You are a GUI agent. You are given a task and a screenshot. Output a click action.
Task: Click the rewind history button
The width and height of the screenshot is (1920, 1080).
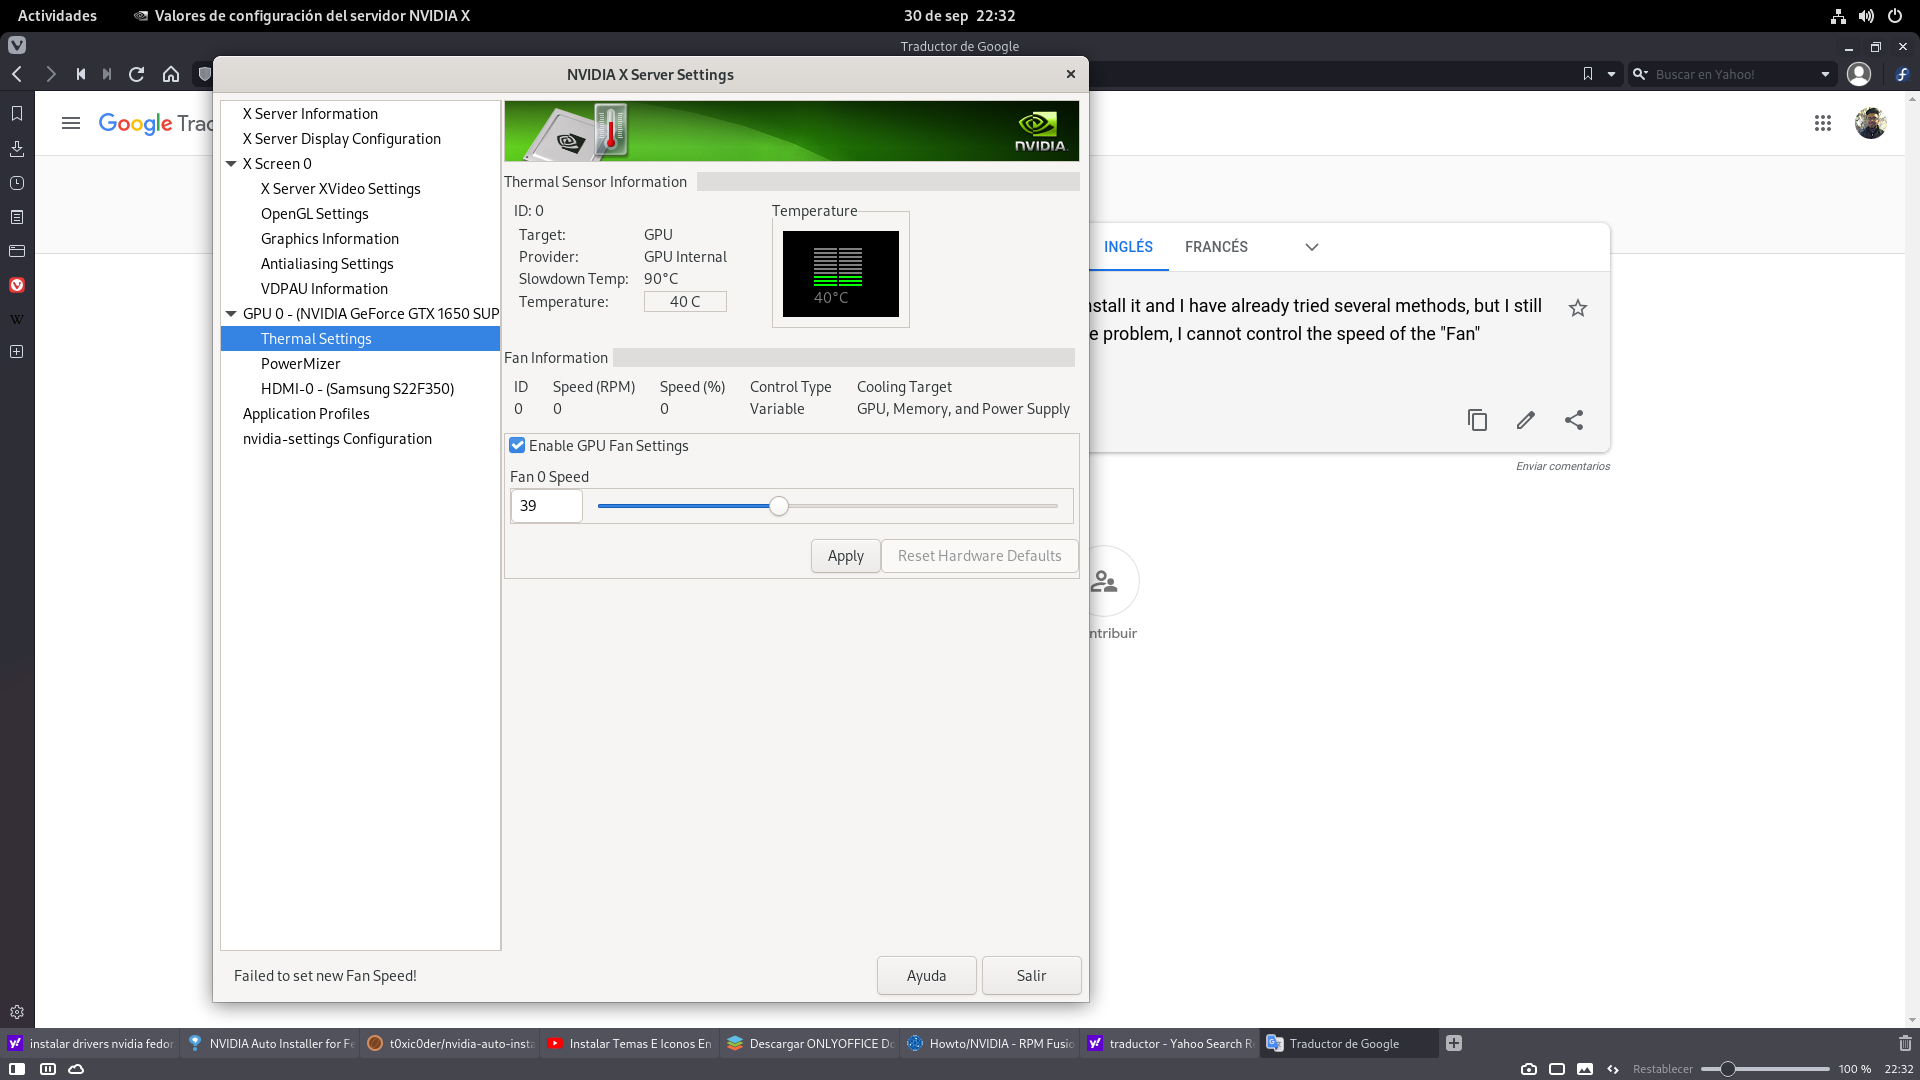pyautogui.click(x=81, y=74)
